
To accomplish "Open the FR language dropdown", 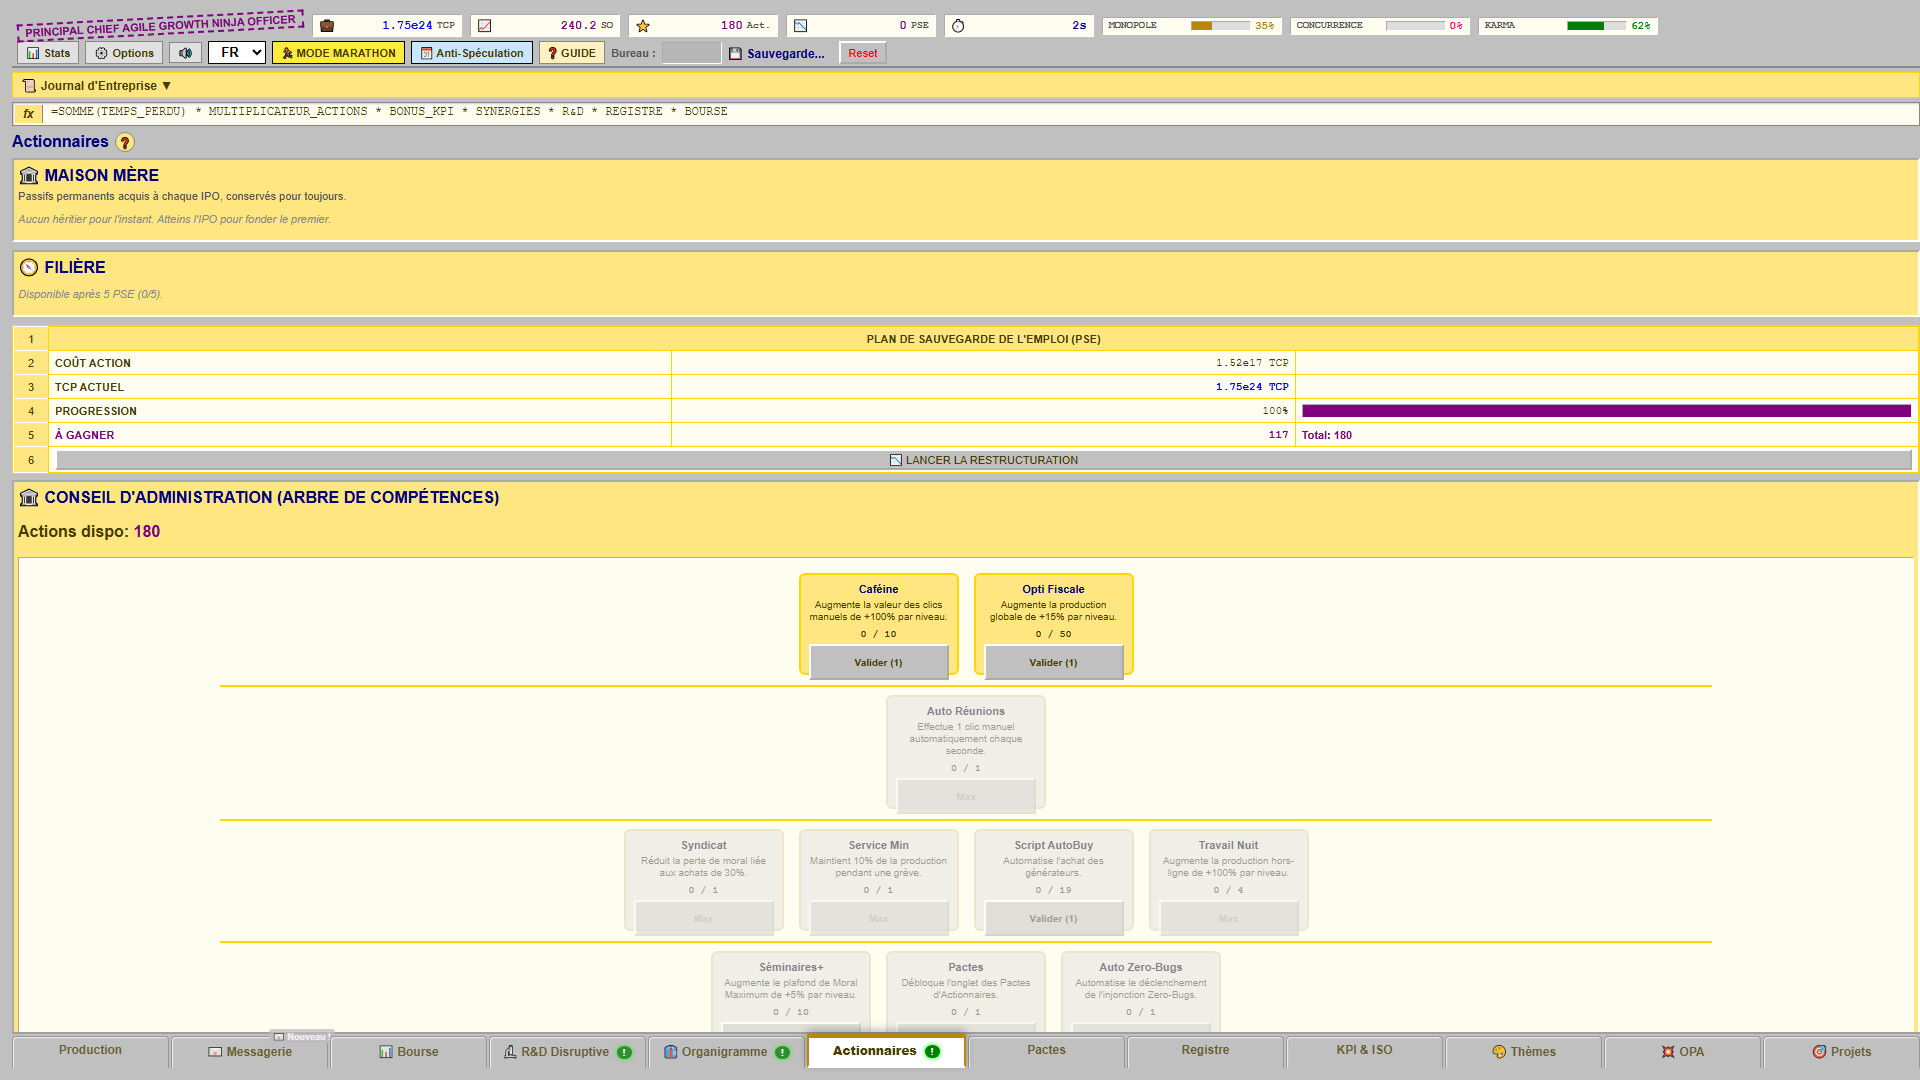I will (x=237, y=53).
